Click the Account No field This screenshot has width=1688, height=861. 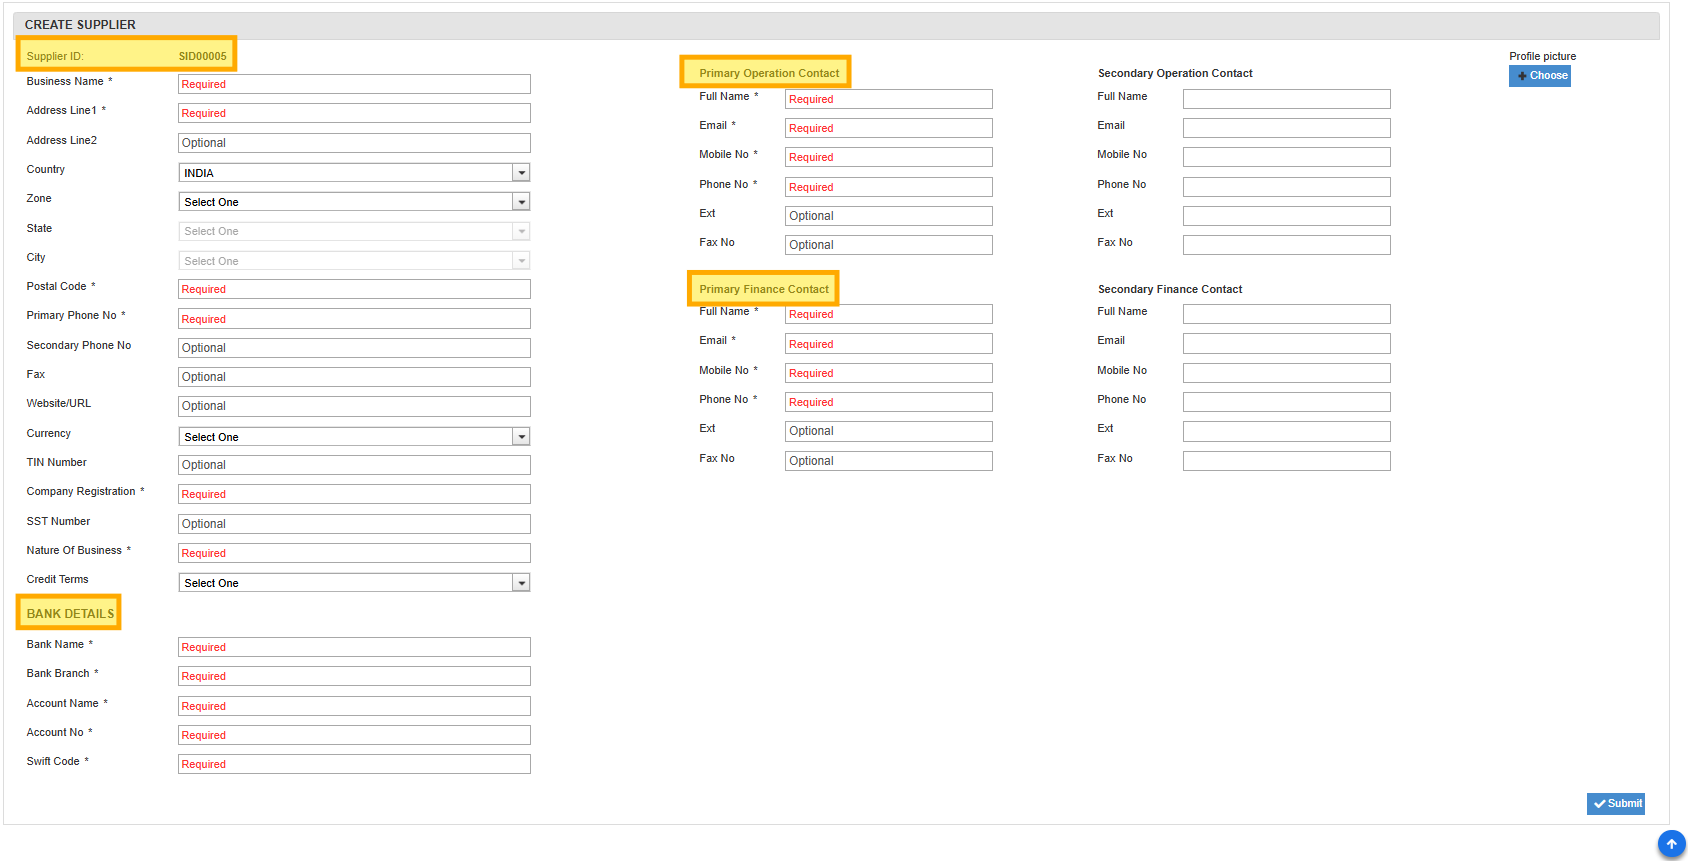(x=354, y=735)
